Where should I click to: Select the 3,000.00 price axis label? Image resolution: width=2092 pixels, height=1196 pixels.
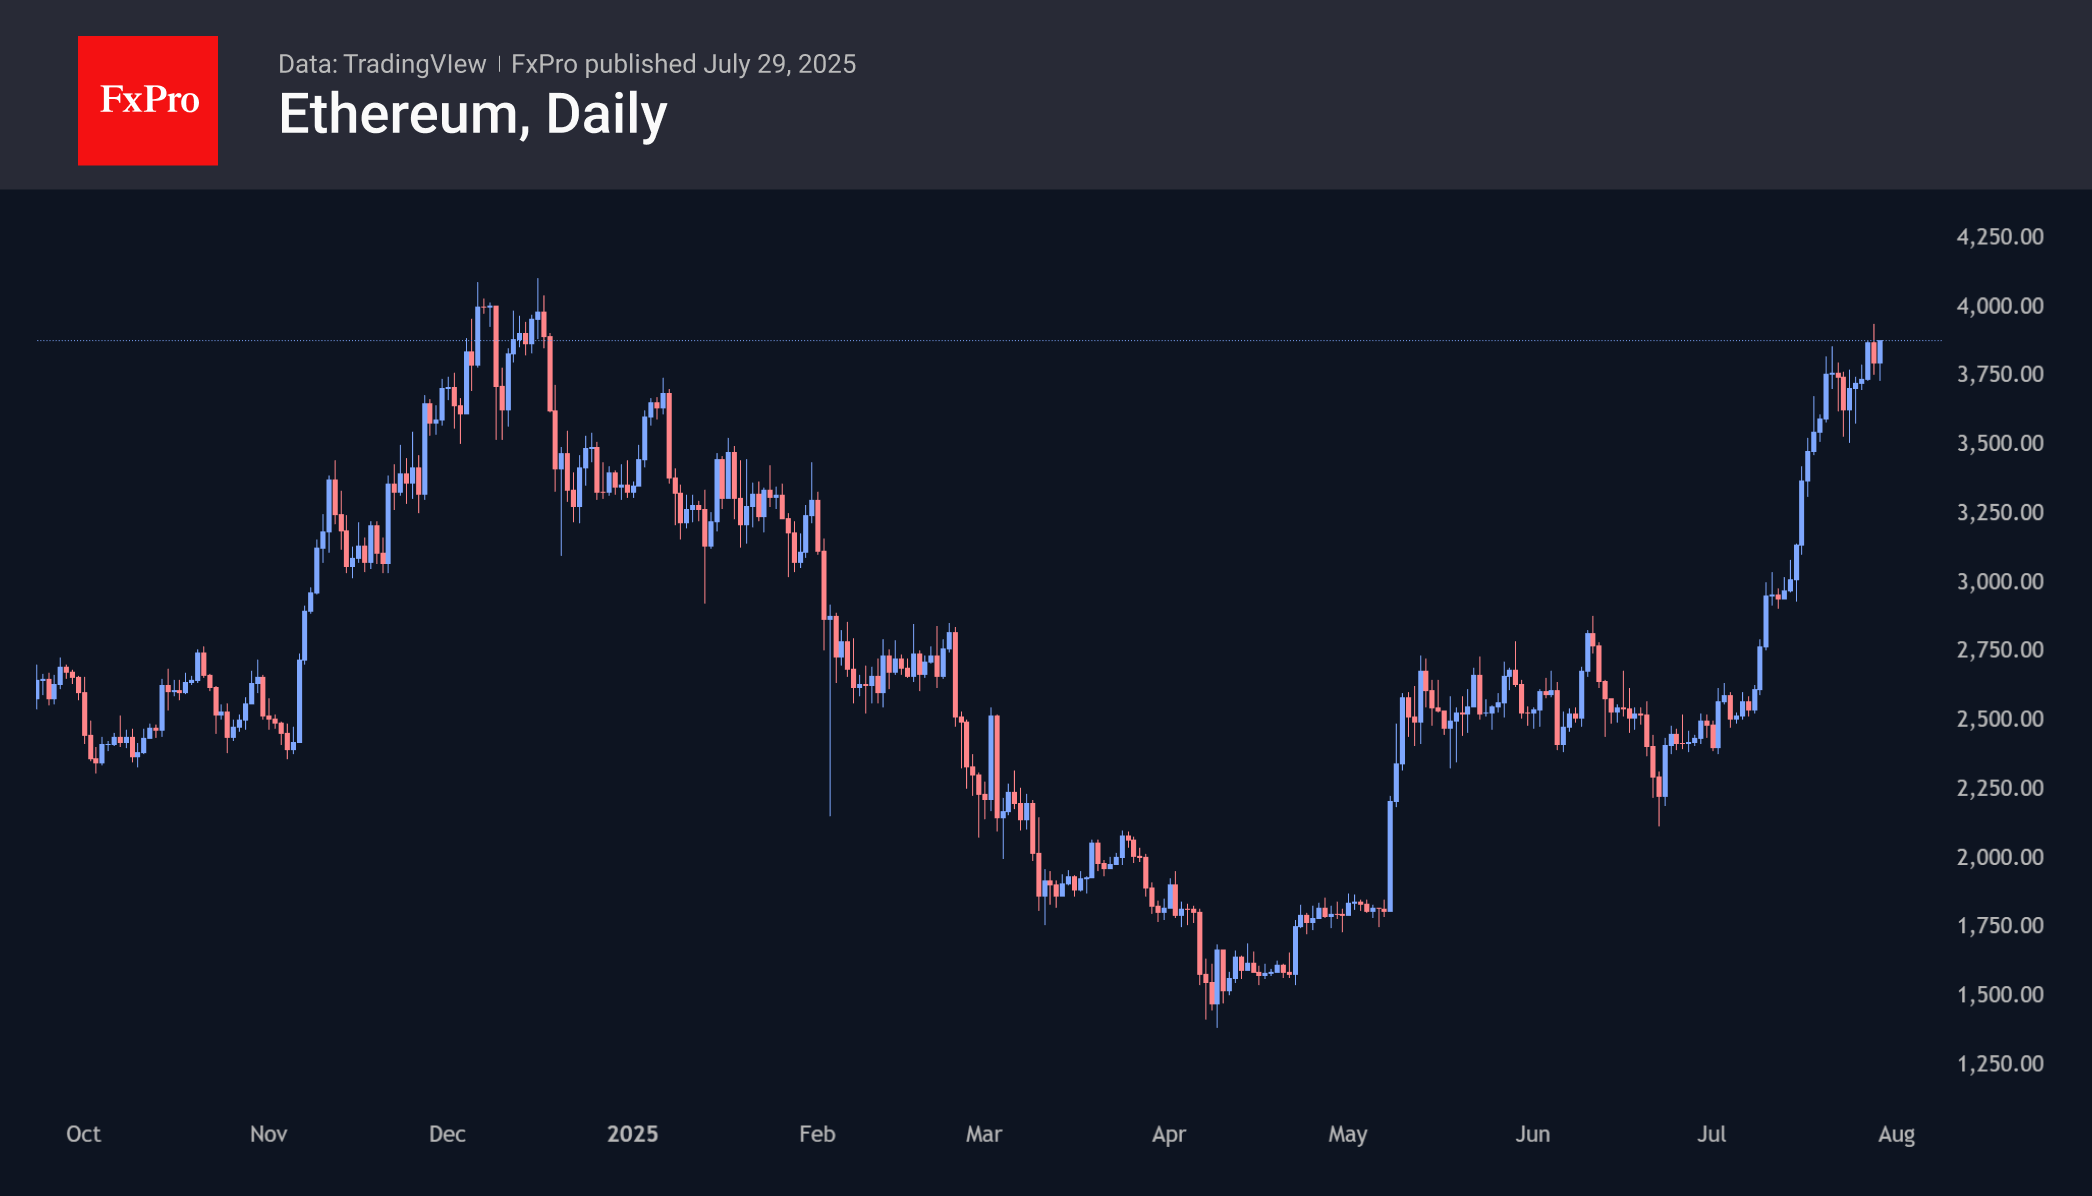[x=2000, y=582]
